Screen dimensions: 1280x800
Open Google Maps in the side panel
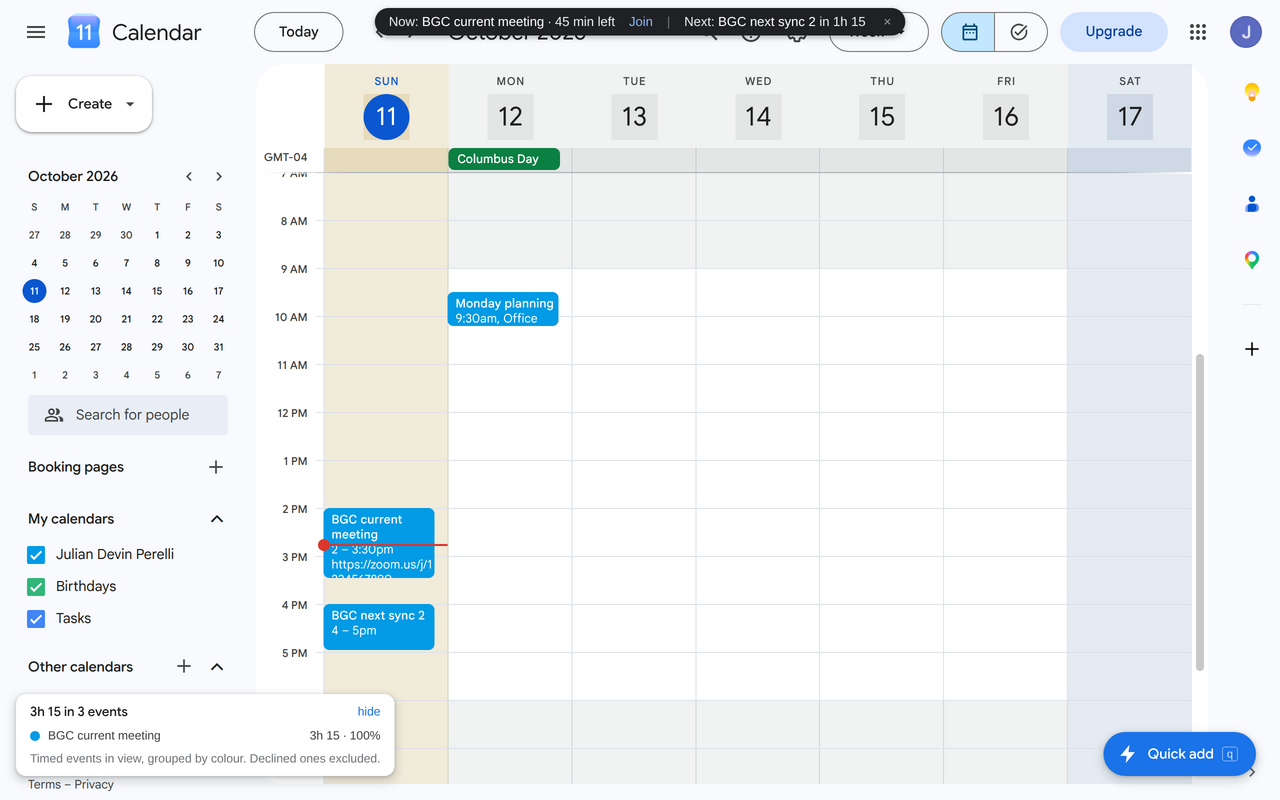pyautogui.click(x=1251, y=260)
